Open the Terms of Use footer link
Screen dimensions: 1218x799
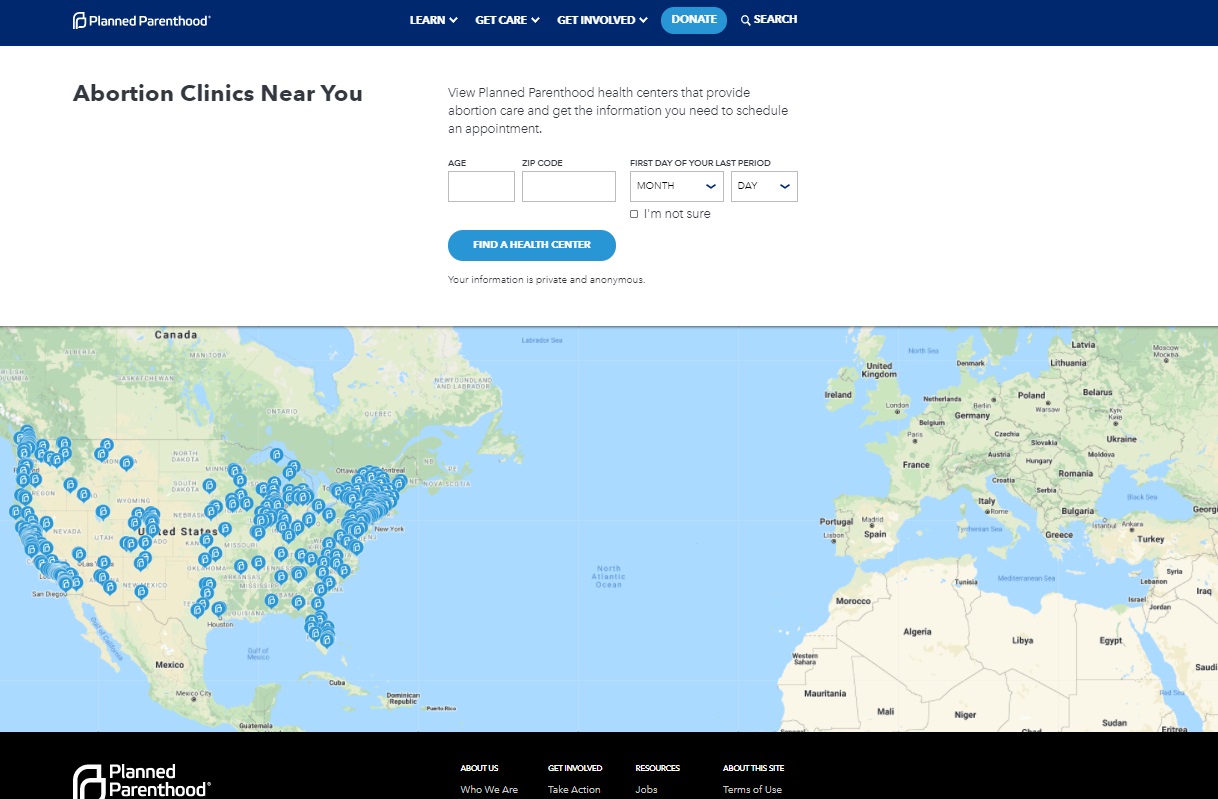pyautogui.click(x=752, y=790)
